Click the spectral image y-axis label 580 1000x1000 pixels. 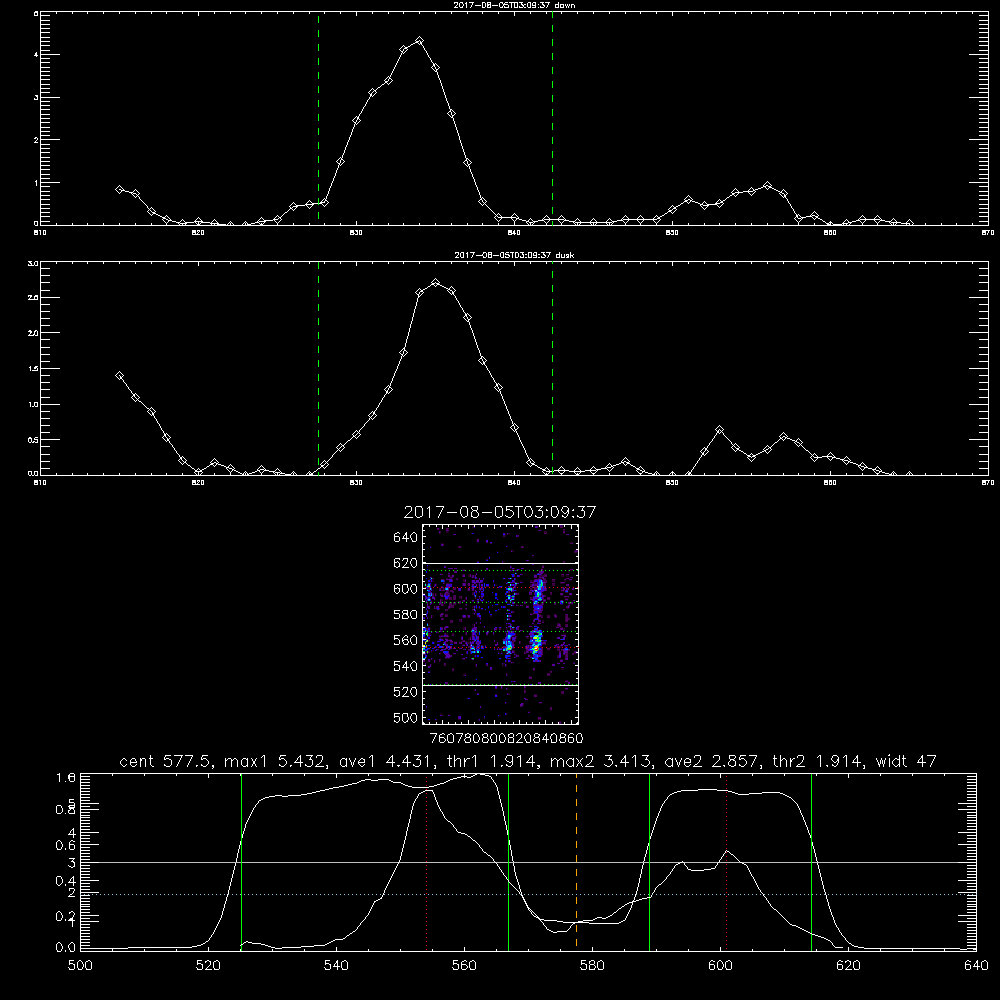point(406,615)
